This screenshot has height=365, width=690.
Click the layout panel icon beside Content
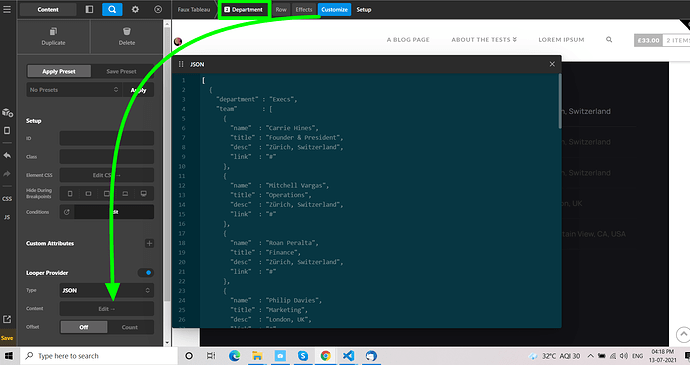click(89, 9)
